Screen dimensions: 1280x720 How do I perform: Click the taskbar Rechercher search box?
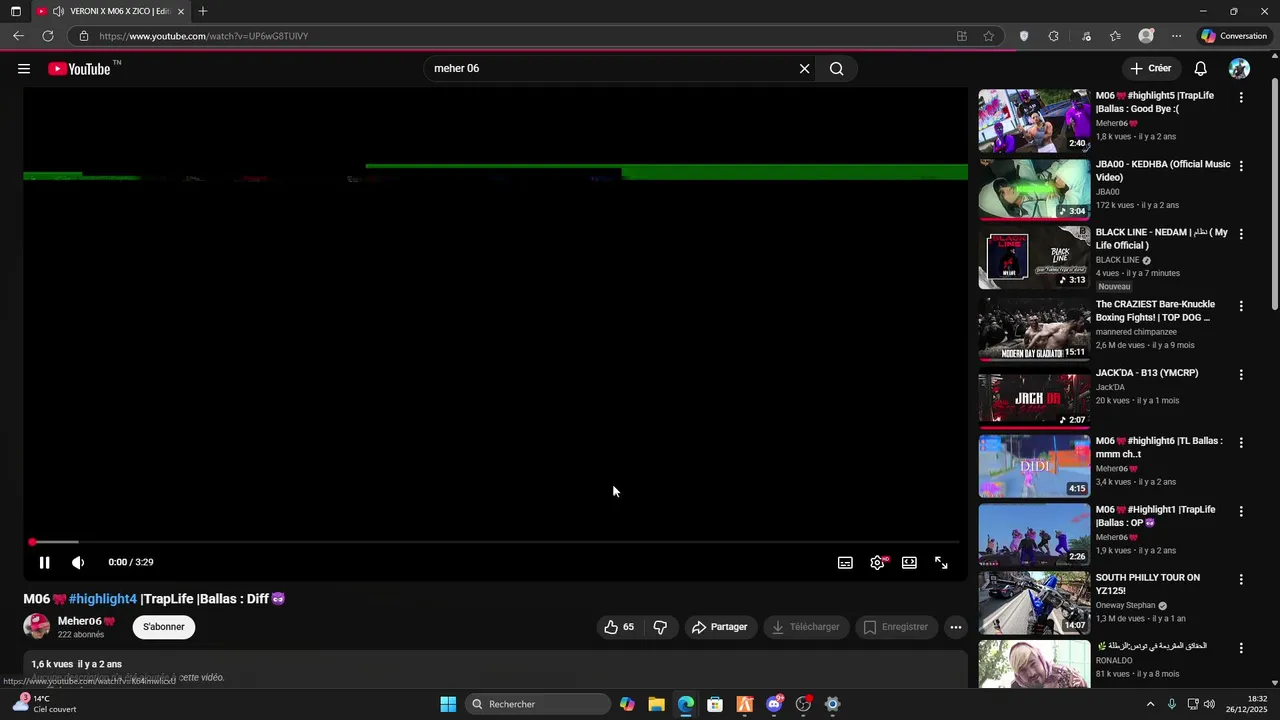pyautogui.click(x=537, y=704)
